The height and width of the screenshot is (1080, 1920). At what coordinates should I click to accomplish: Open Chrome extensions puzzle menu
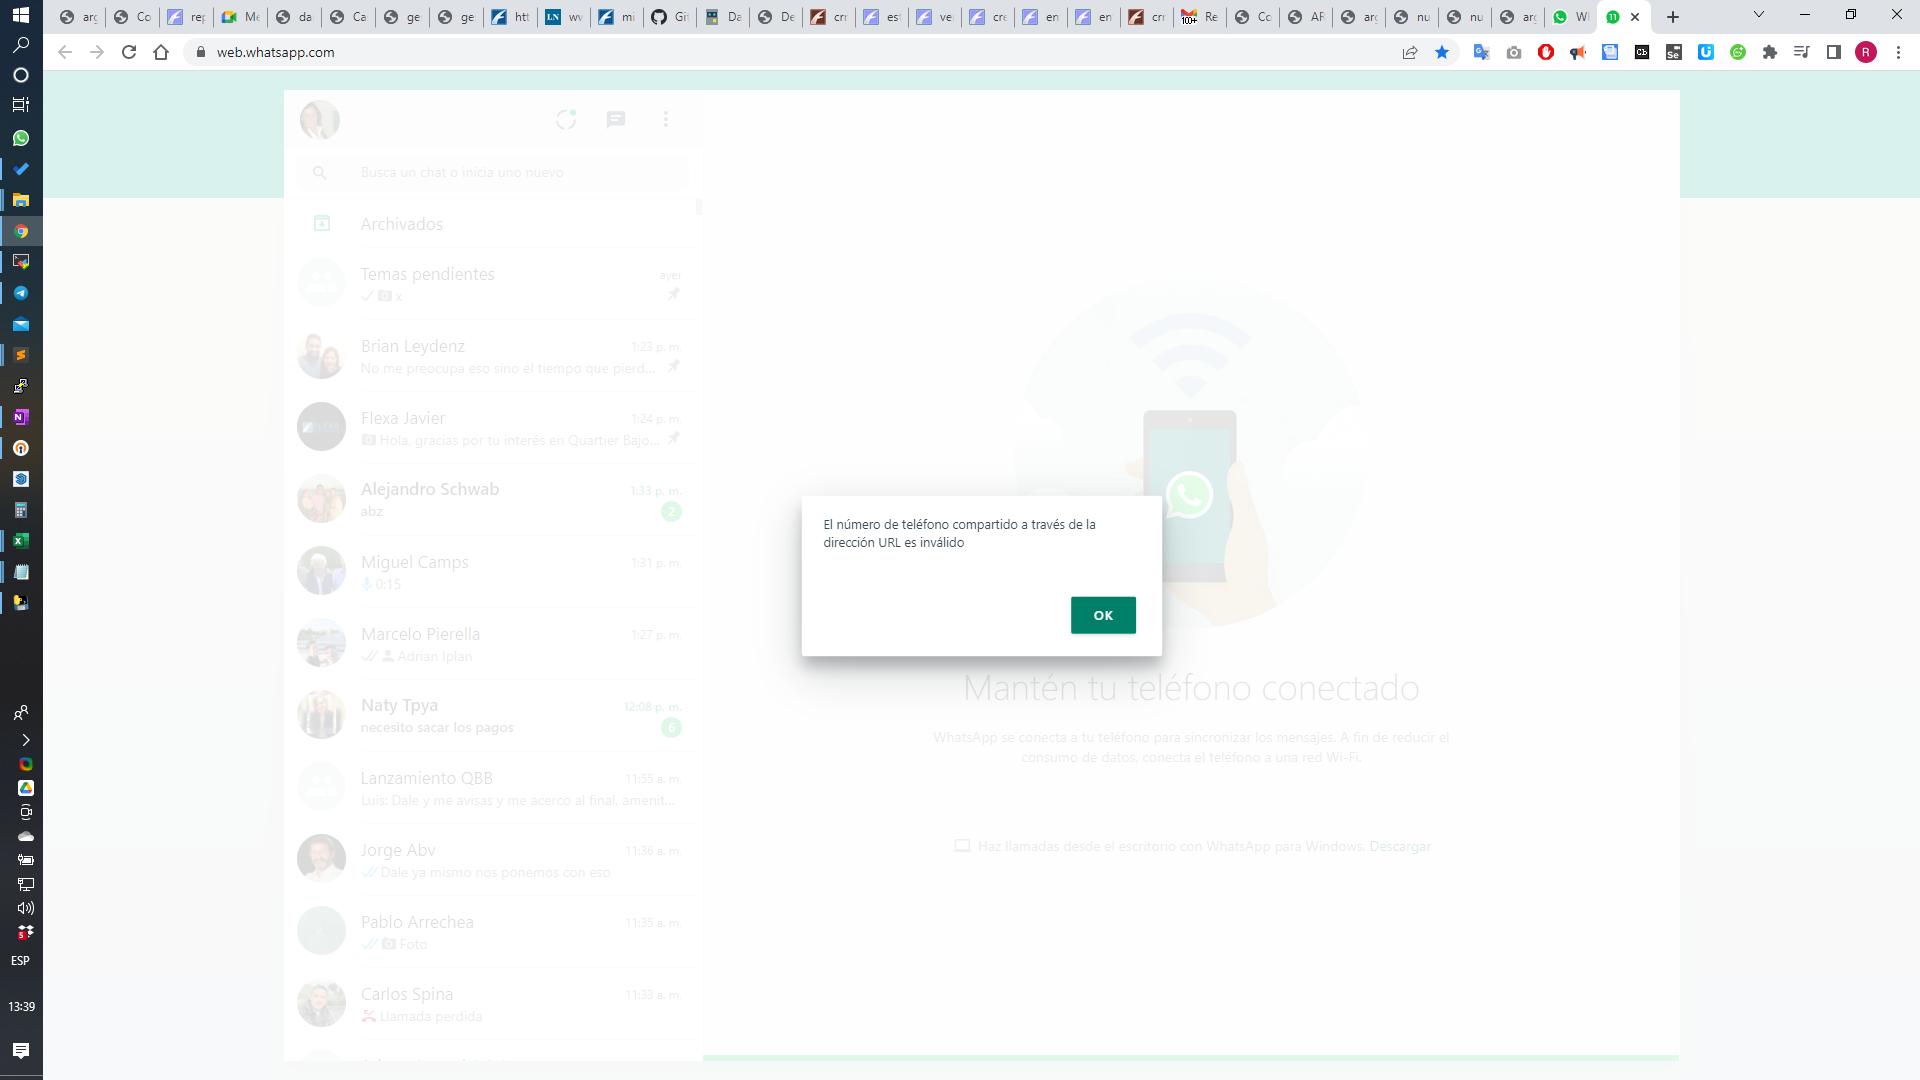pyautogui.click(x=1770, y=52)
